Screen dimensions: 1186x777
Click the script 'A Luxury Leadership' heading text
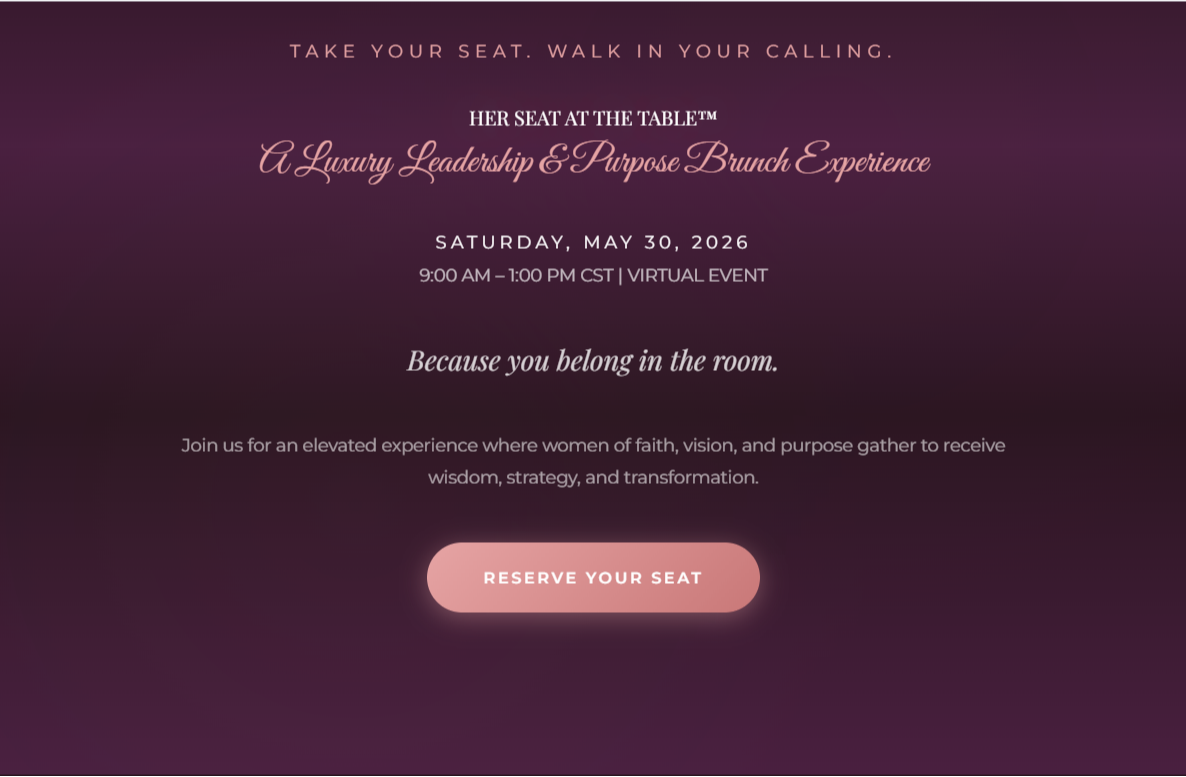[x=396, y=161]
